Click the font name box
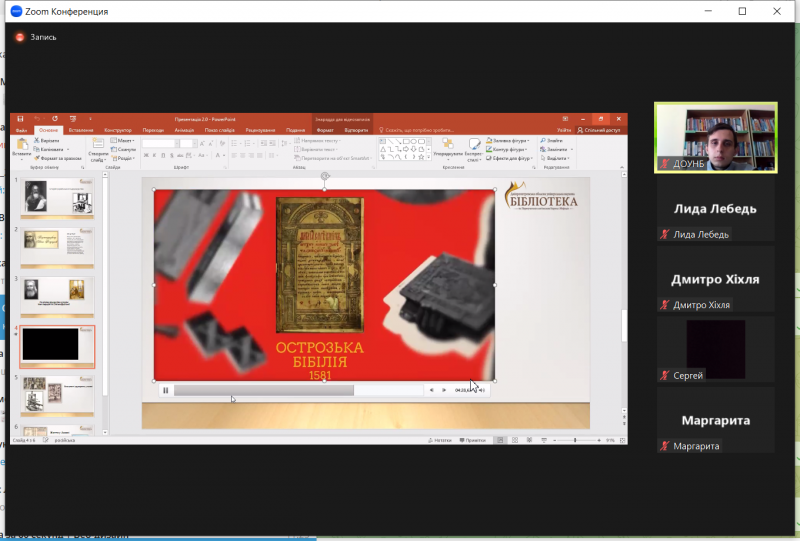This screenshot has width=800, height=541. click(x=159, y=144)
